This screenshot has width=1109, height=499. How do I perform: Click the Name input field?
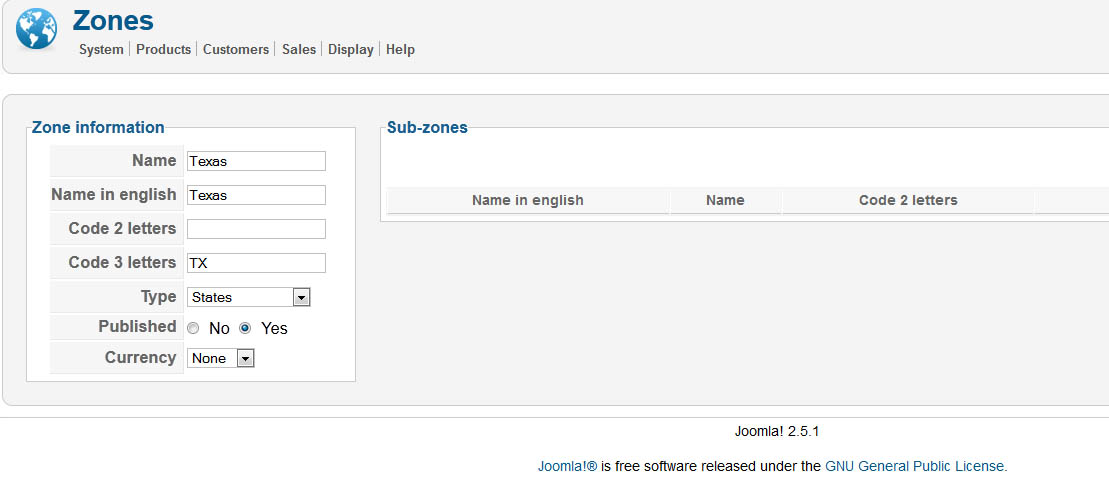click(x=256, y=161)
